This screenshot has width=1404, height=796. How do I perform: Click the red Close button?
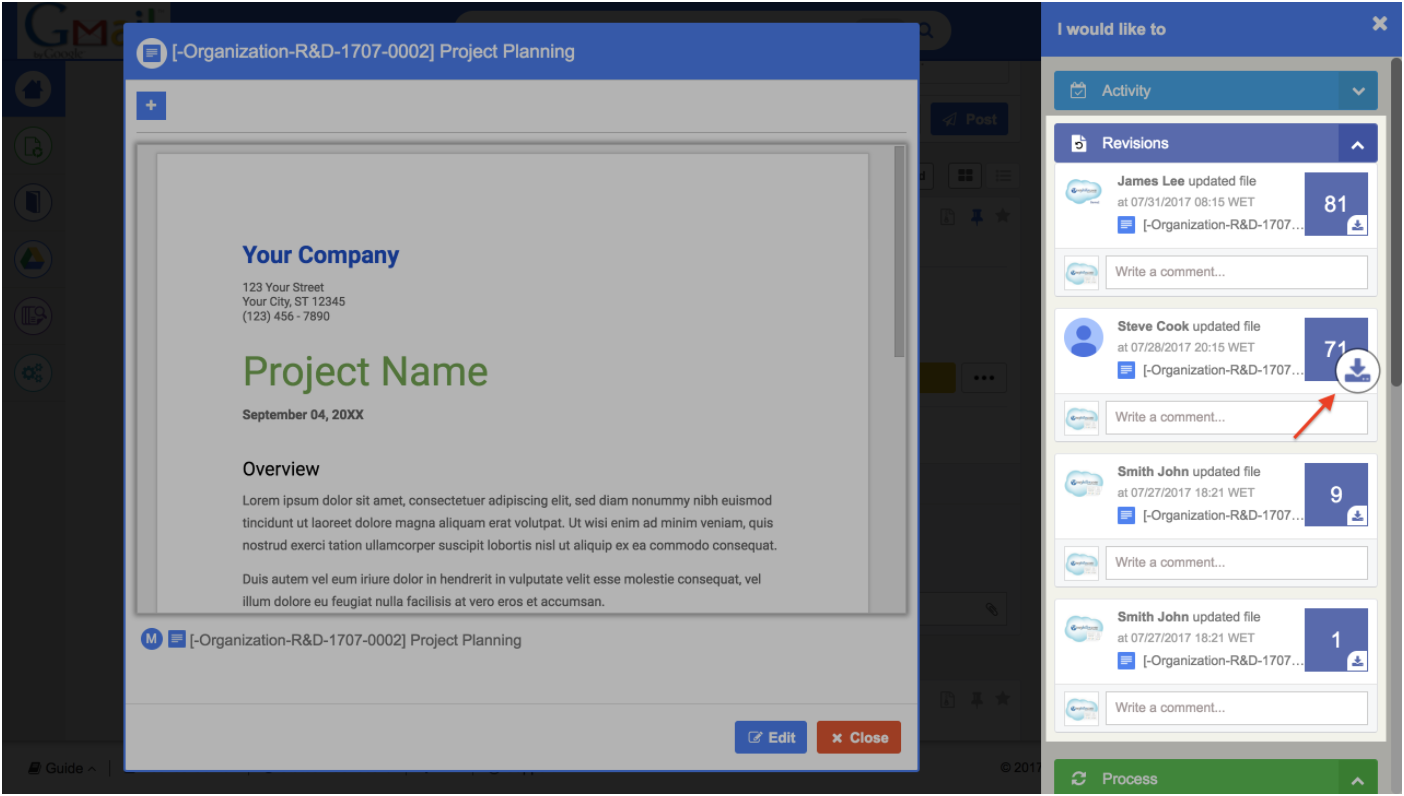point(859,738)
